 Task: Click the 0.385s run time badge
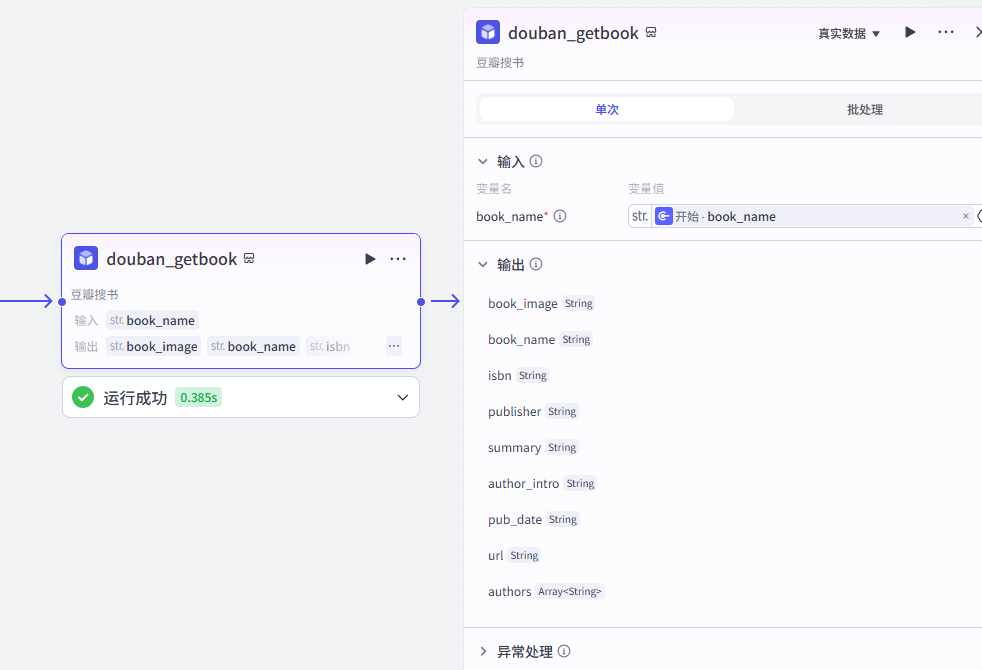199,397
